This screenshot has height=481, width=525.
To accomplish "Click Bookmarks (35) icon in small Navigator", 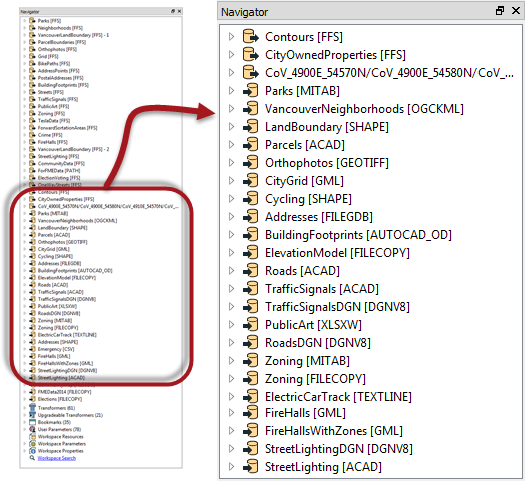I will 32,422.
